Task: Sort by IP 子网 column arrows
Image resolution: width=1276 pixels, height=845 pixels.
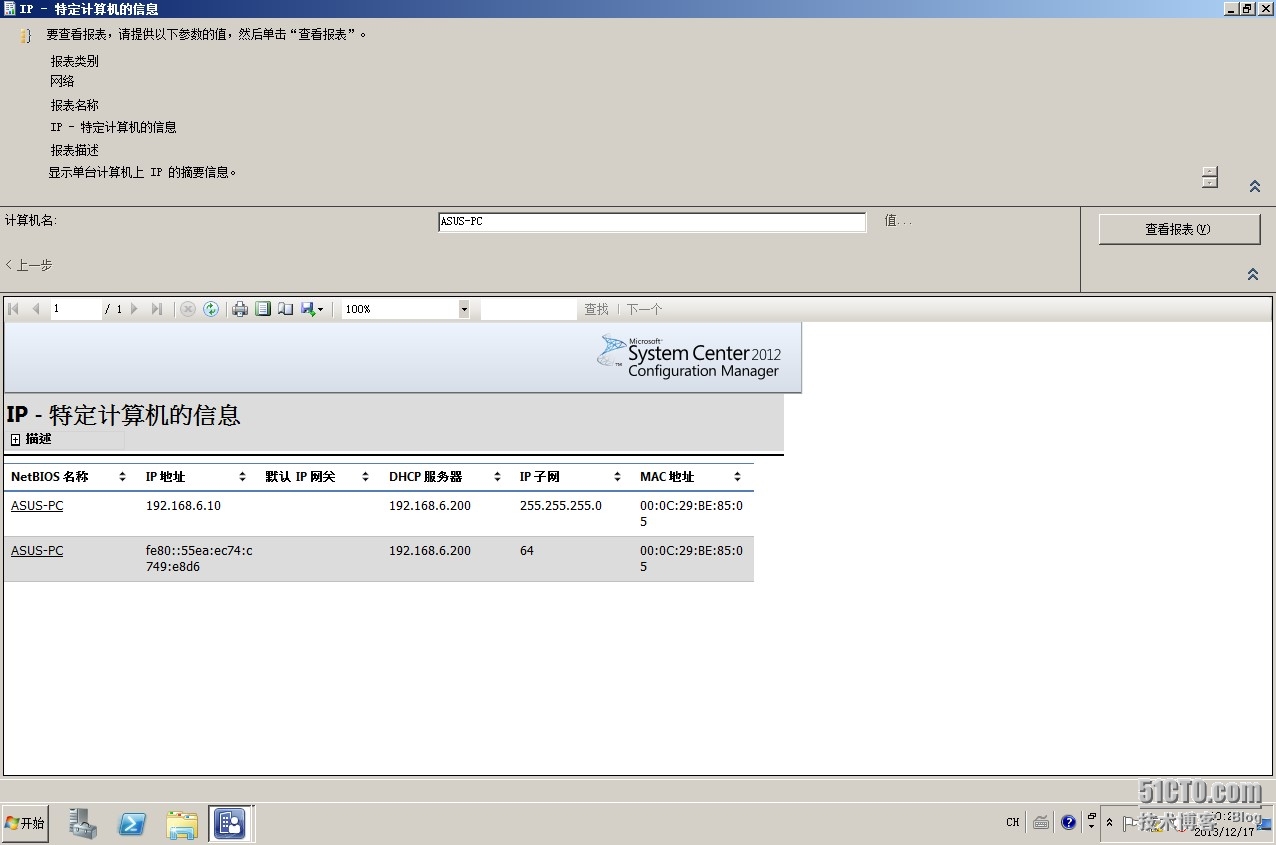Action: [617, 477]
